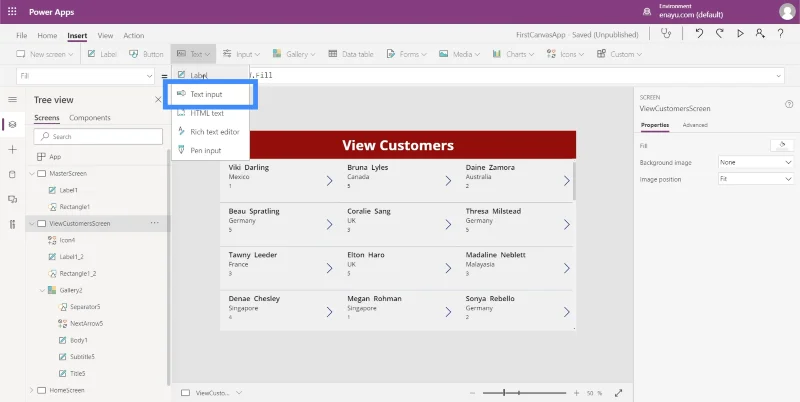This screenshot has height=402, width=800.
Task: Zoom out with the minus icon
Action: 472,393
